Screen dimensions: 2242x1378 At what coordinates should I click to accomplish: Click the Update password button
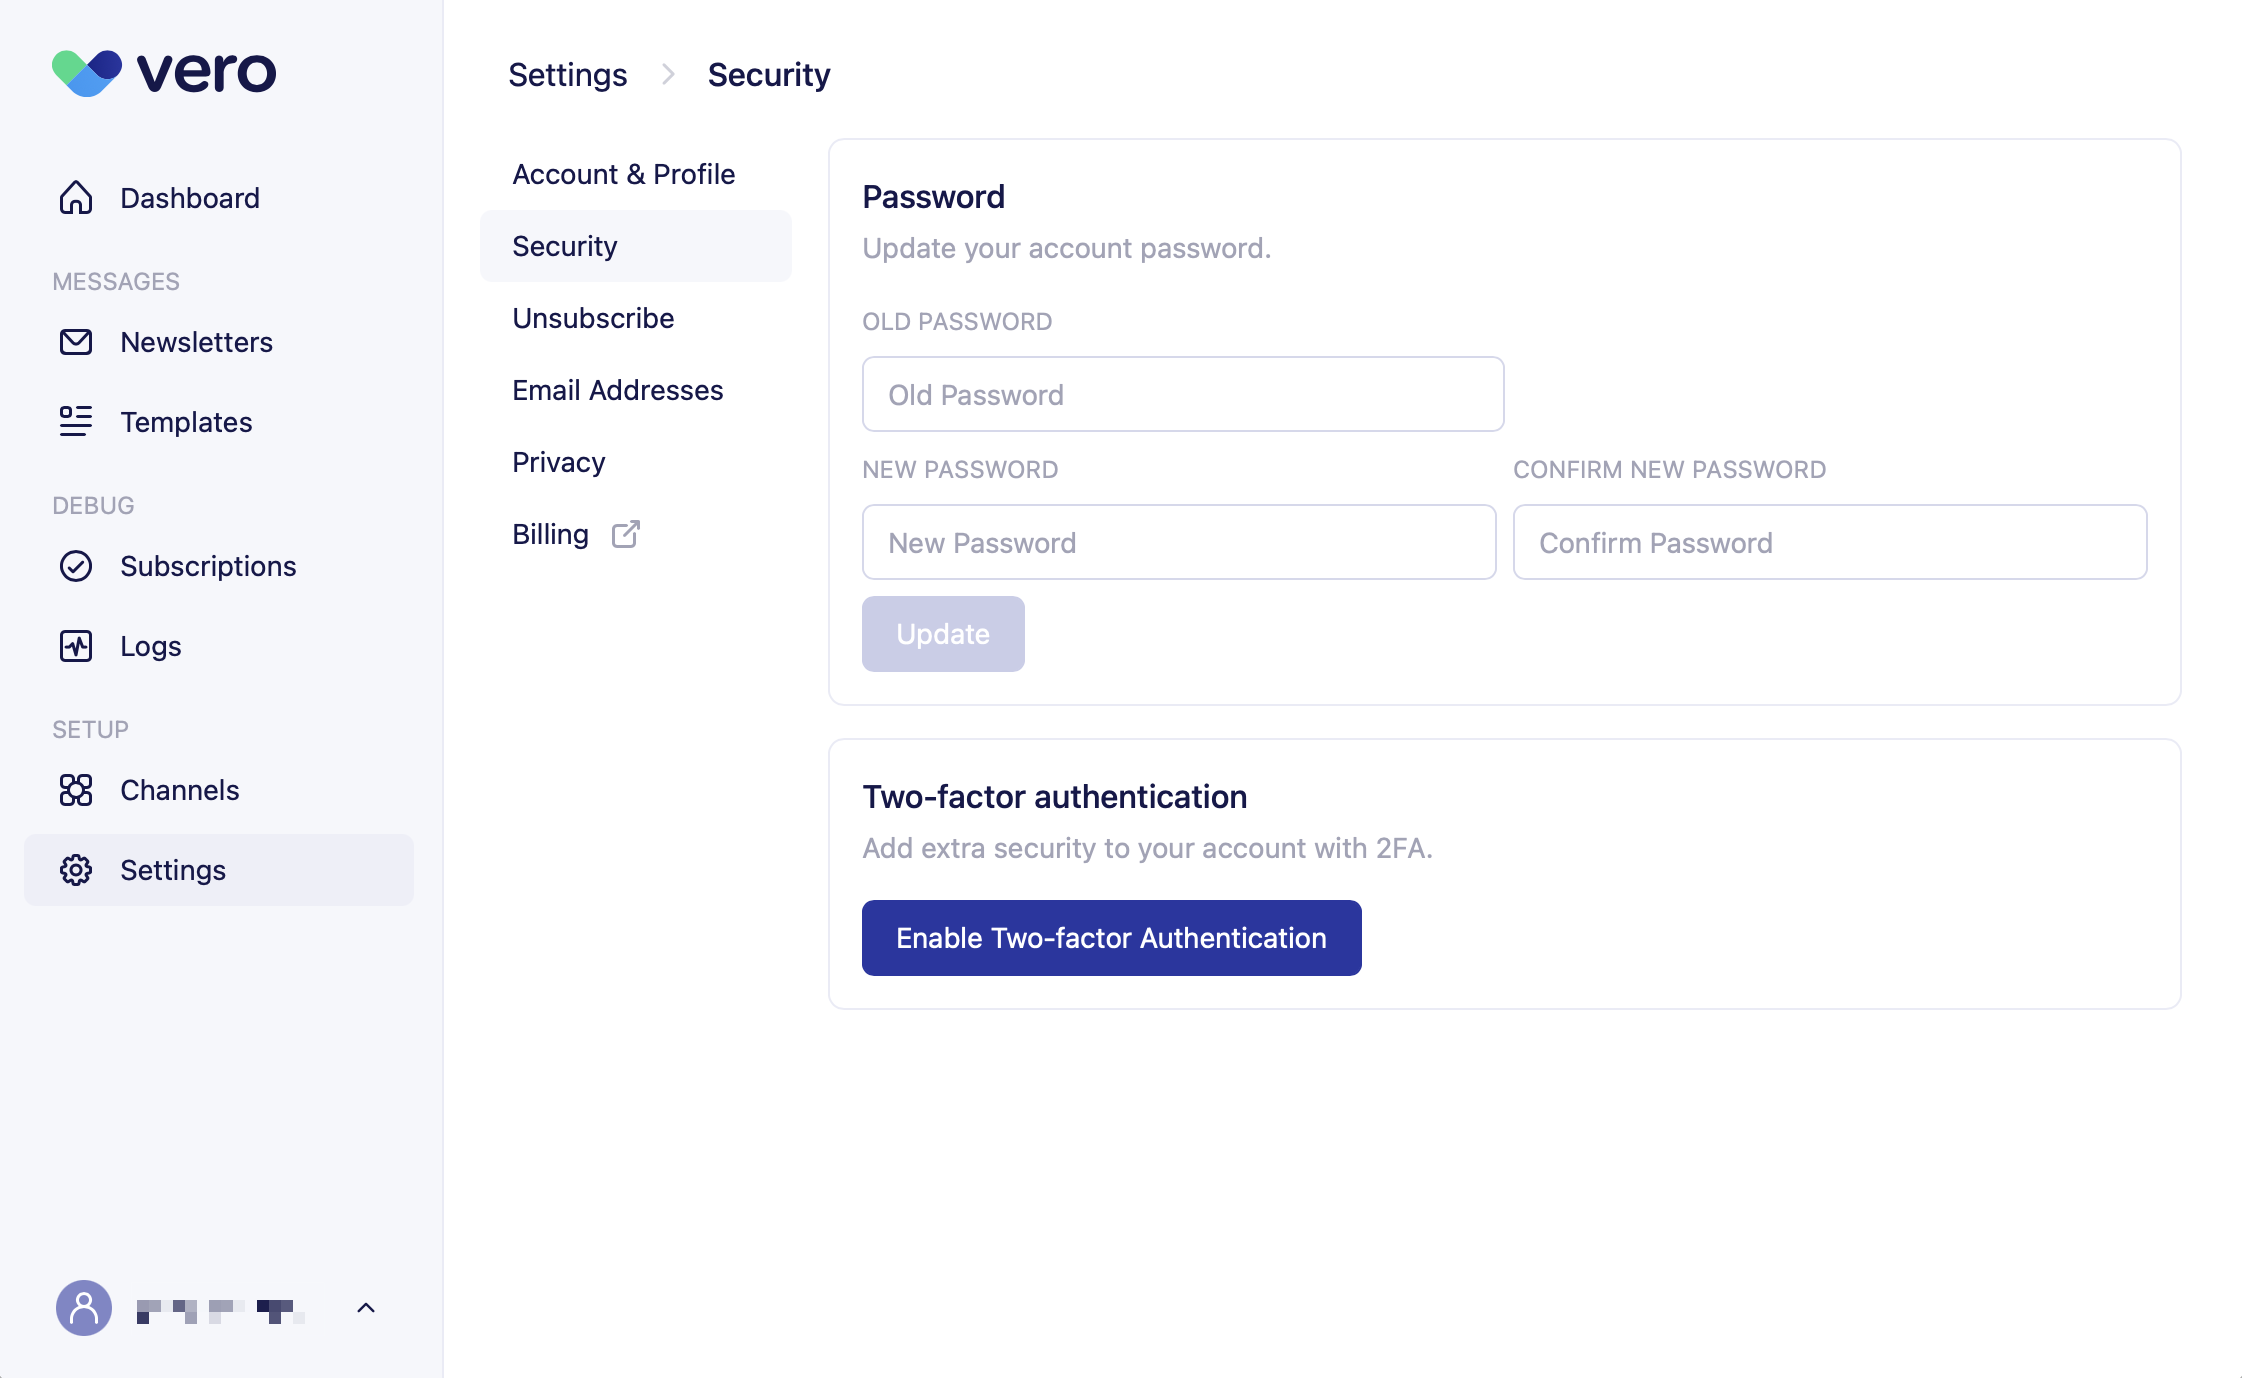click(x=942, y=633)
